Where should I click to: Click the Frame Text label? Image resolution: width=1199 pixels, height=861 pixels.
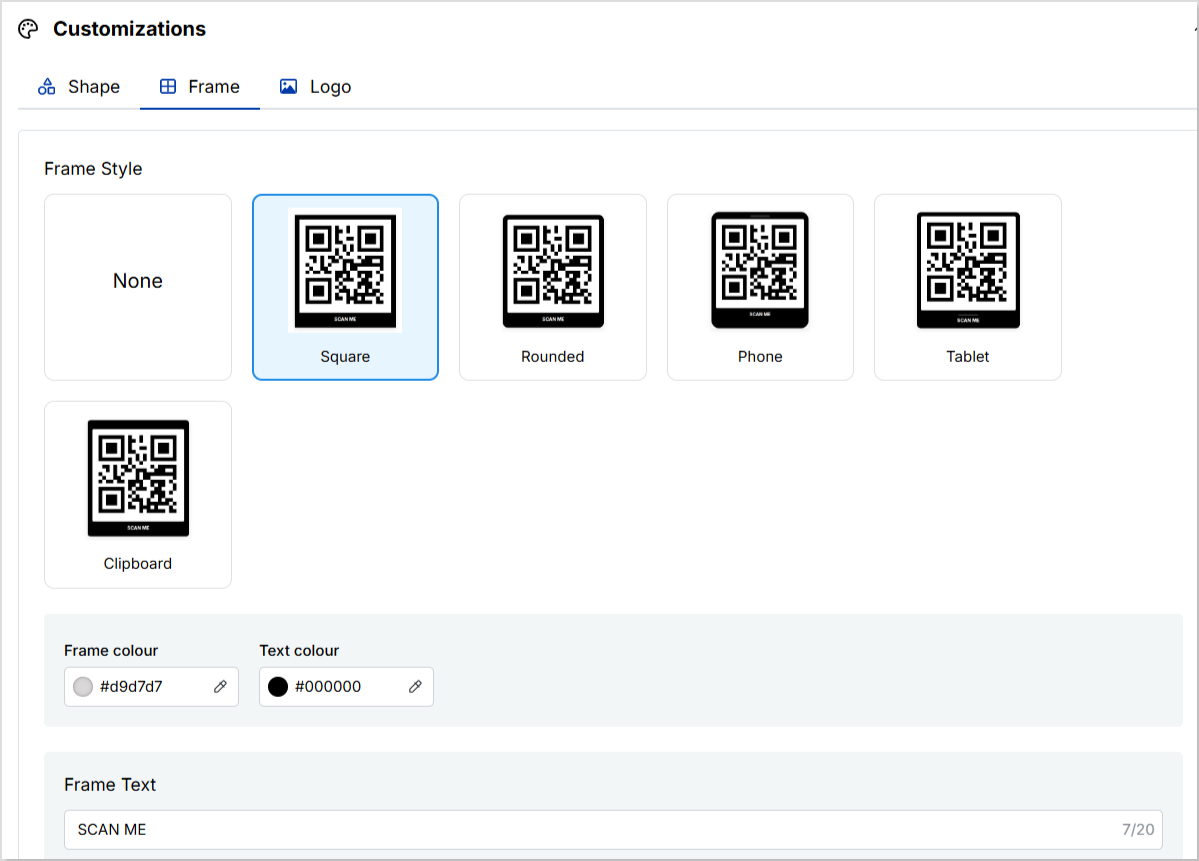click(x=110, y=785)
